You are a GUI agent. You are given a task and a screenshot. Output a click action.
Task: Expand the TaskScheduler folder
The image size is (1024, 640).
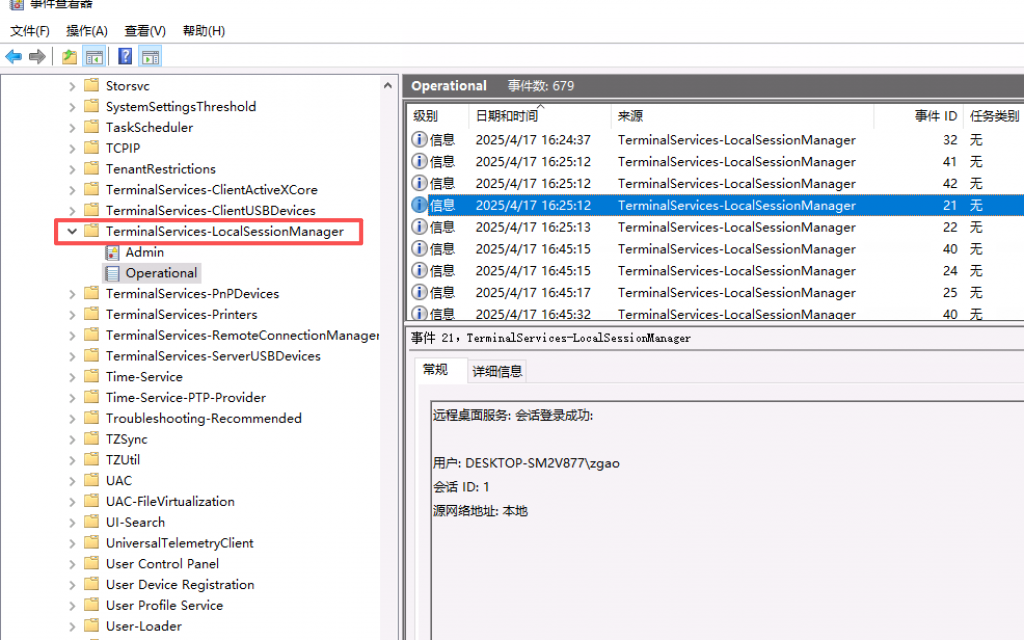point(72,127)
